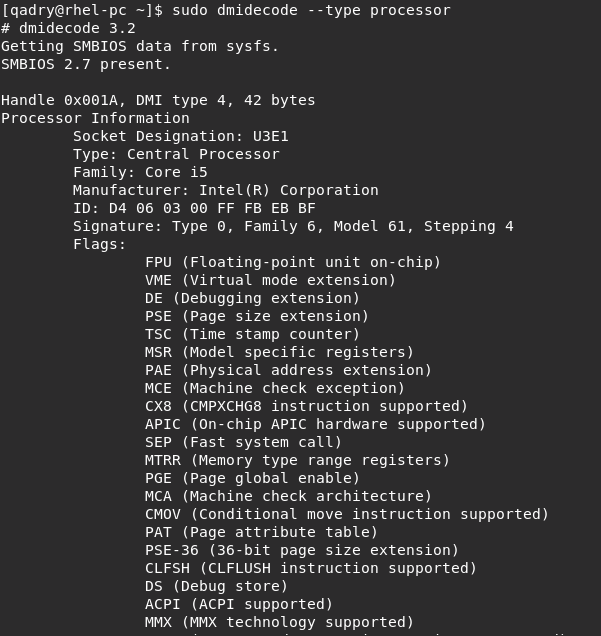Select the SMBIOS 2.7 present line
Screen dimensions: 601x636
[x=86, y=64]
